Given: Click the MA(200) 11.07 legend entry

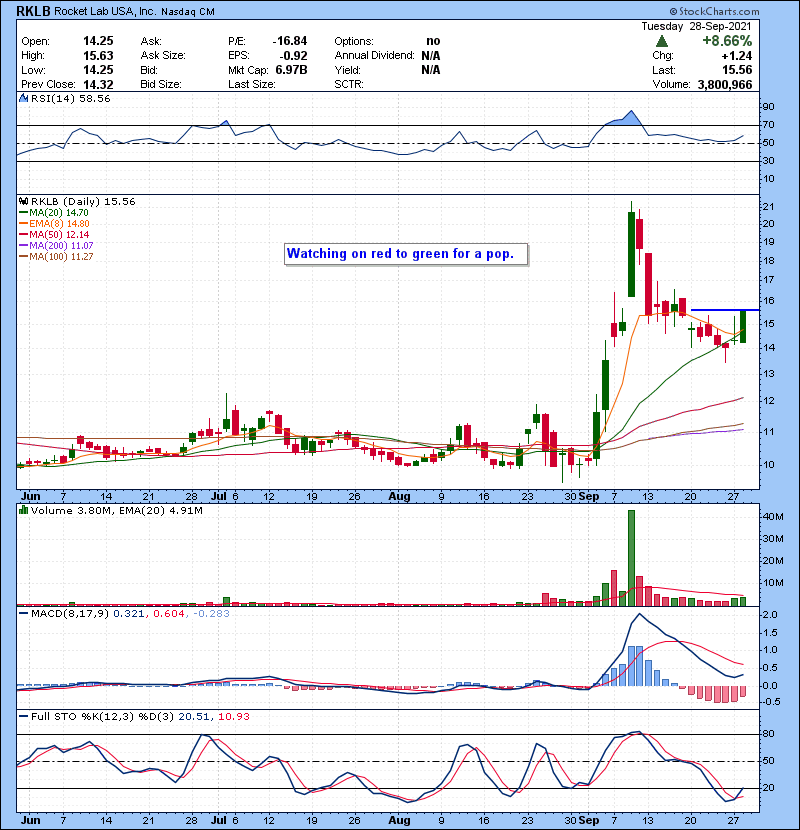Looking at the screenshot, I should [x=56, y=246].
